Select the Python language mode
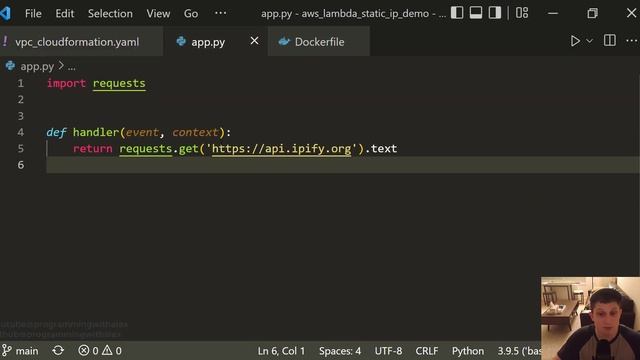The height and width of the screenshot is (360, 640). [x=468, y=351]
